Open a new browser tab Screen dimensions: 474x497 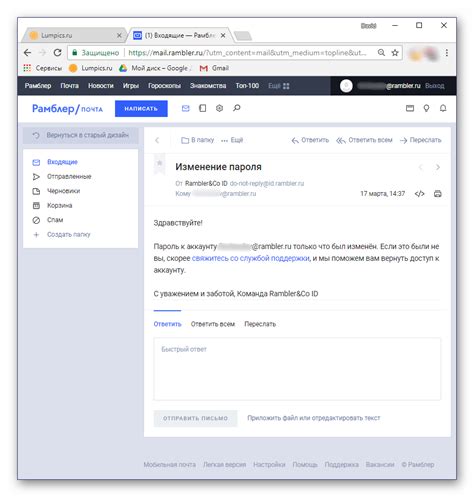[x=243, y=36]
